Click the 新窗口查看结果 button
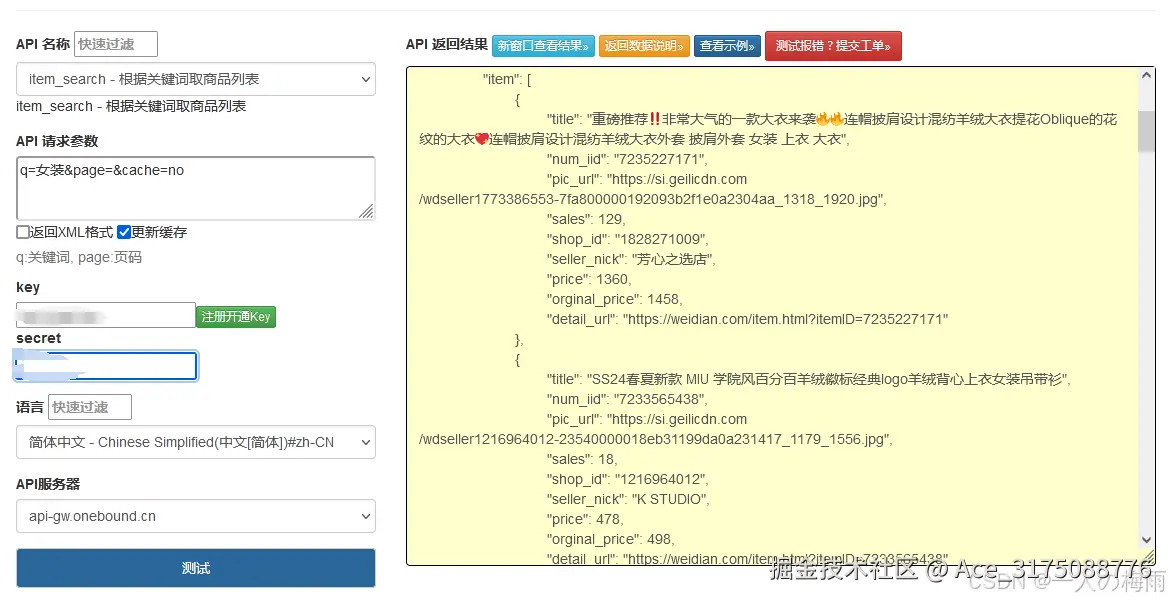 [543, 45]
